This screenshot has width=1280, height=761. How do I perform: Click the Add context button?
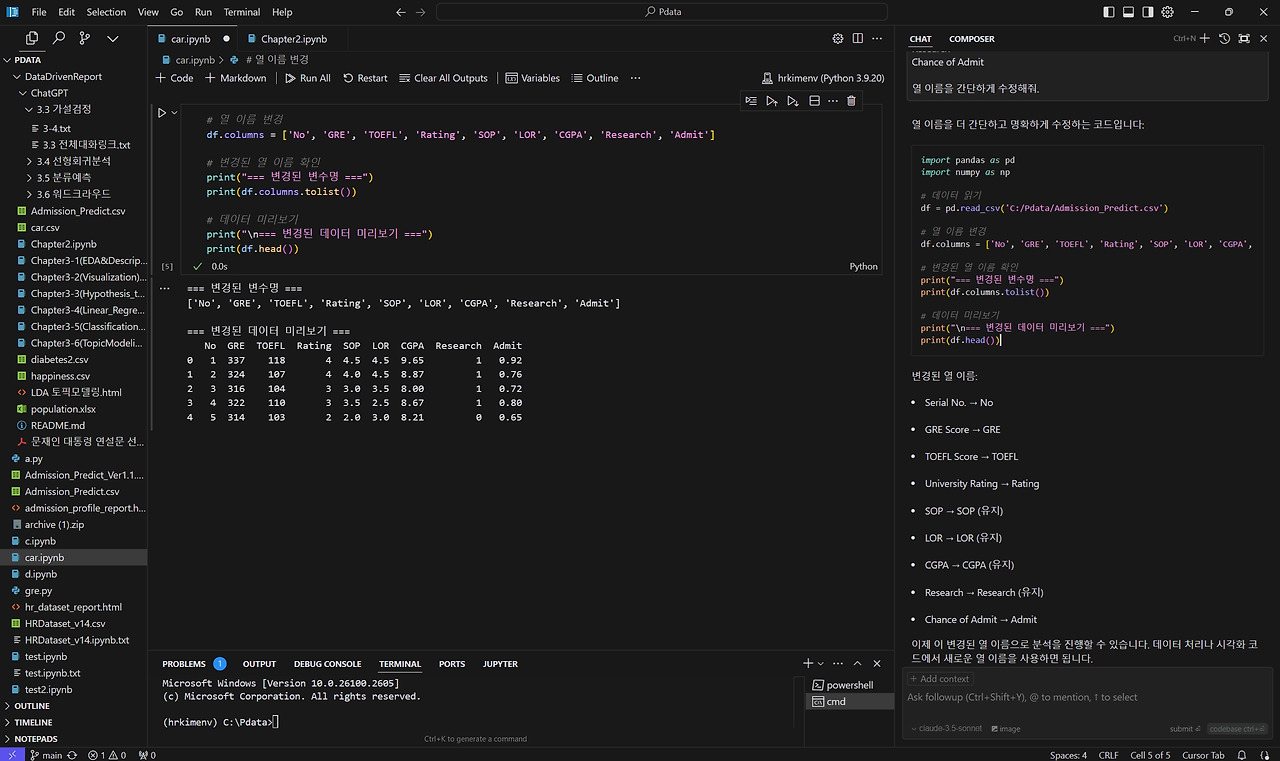point(939,679)
